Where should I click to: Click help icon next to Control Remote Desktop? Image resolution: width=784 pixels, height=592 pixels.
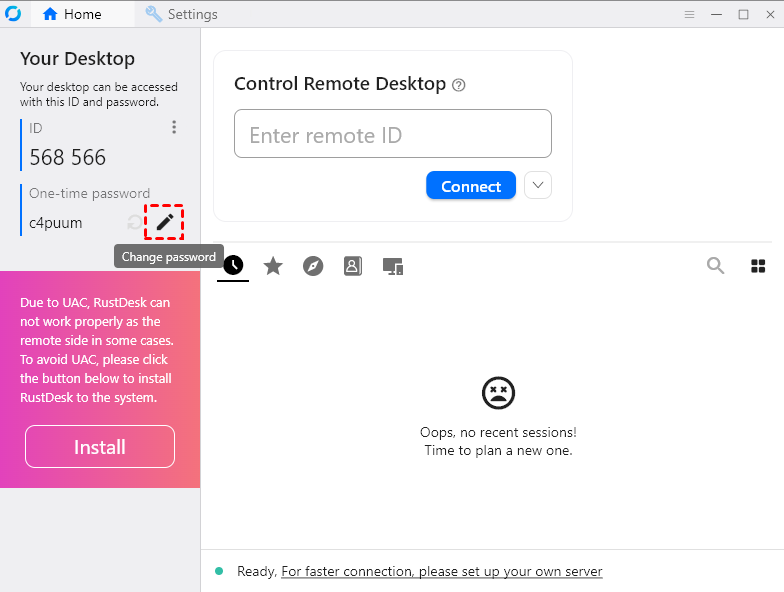[x=459, y=85]
